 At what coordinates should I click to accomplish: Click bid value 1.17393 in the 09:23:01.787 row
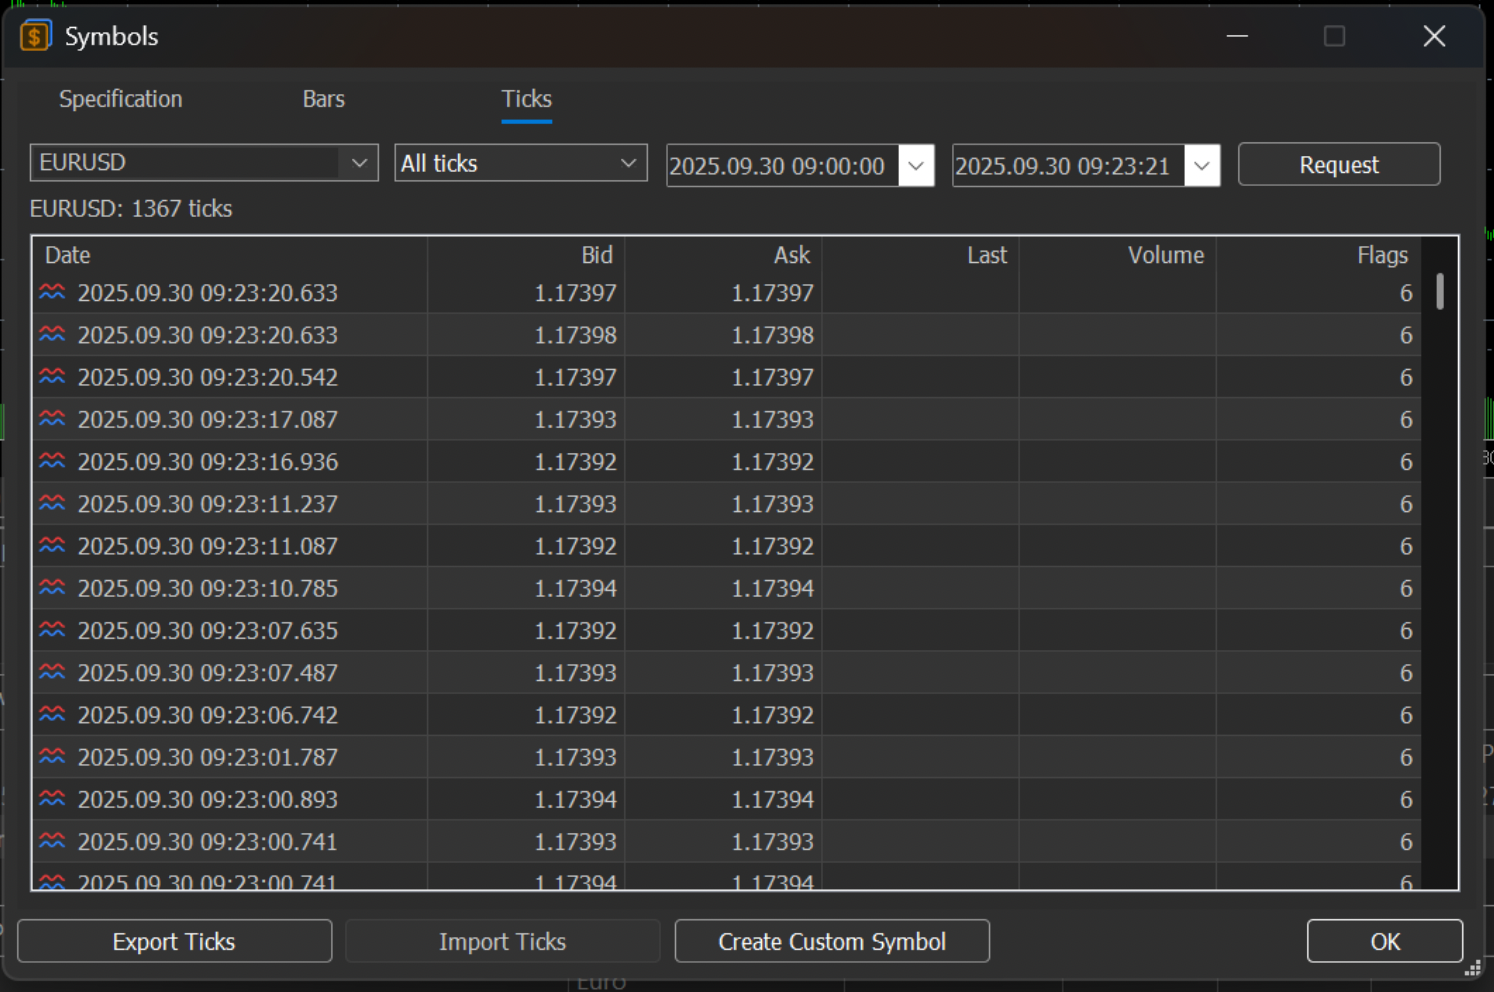pos(575,757)
